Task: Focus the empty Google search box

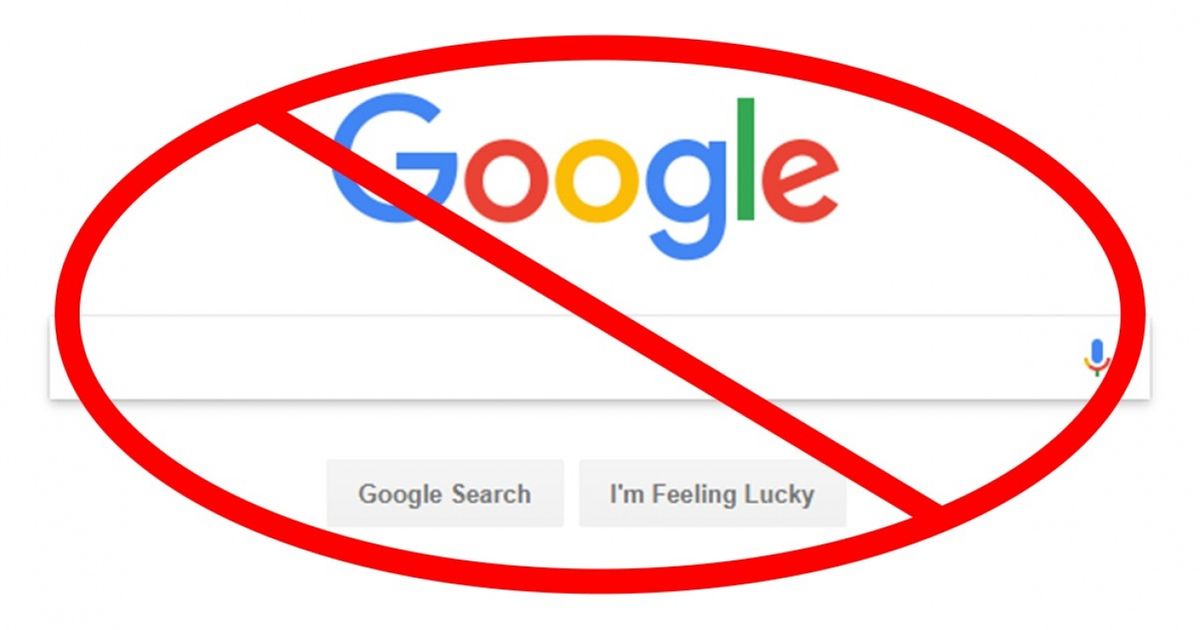Action: point(600,358)
